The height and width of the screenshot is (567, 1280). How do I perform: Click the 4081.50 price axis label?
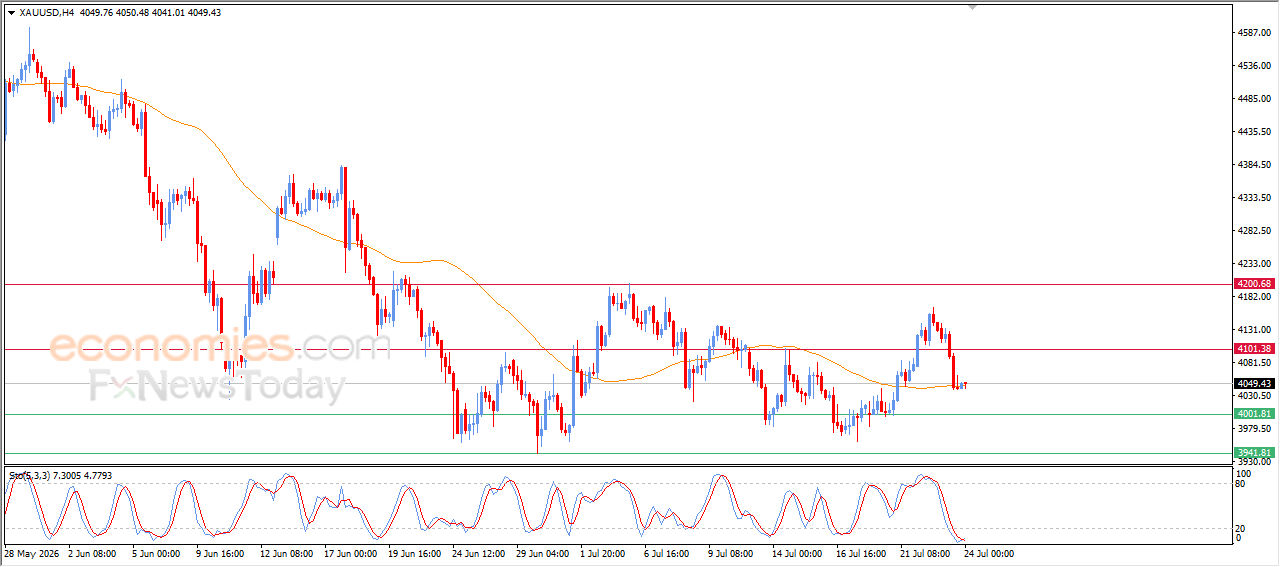coord(1256,363)
